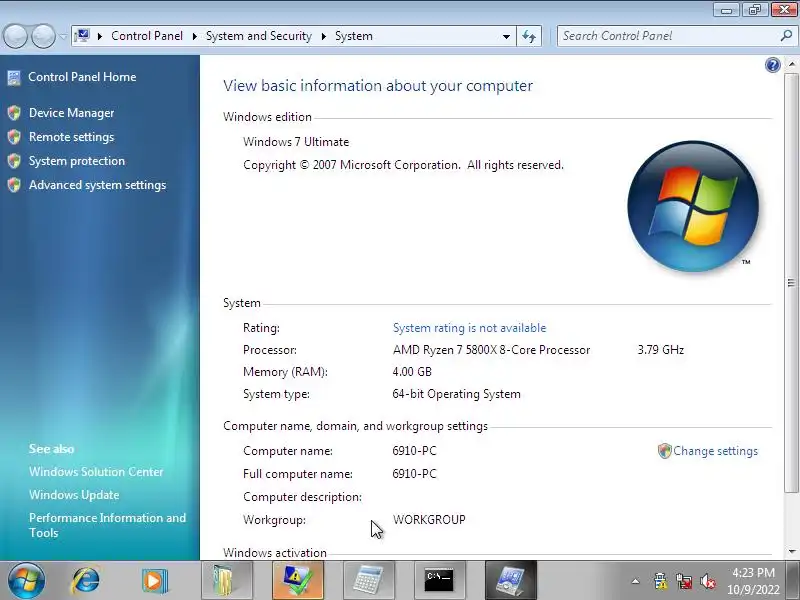
Task: Click the muted volume tray icon
Action: point(708,581)
